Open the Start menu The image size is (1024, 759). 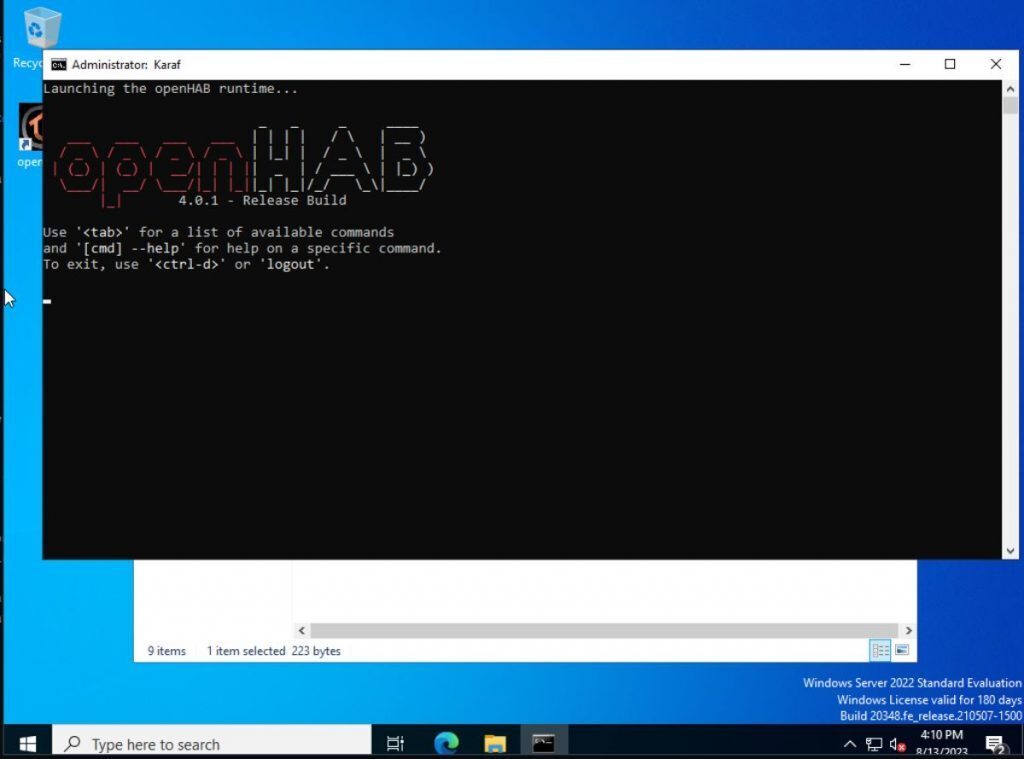coord(26,743)
